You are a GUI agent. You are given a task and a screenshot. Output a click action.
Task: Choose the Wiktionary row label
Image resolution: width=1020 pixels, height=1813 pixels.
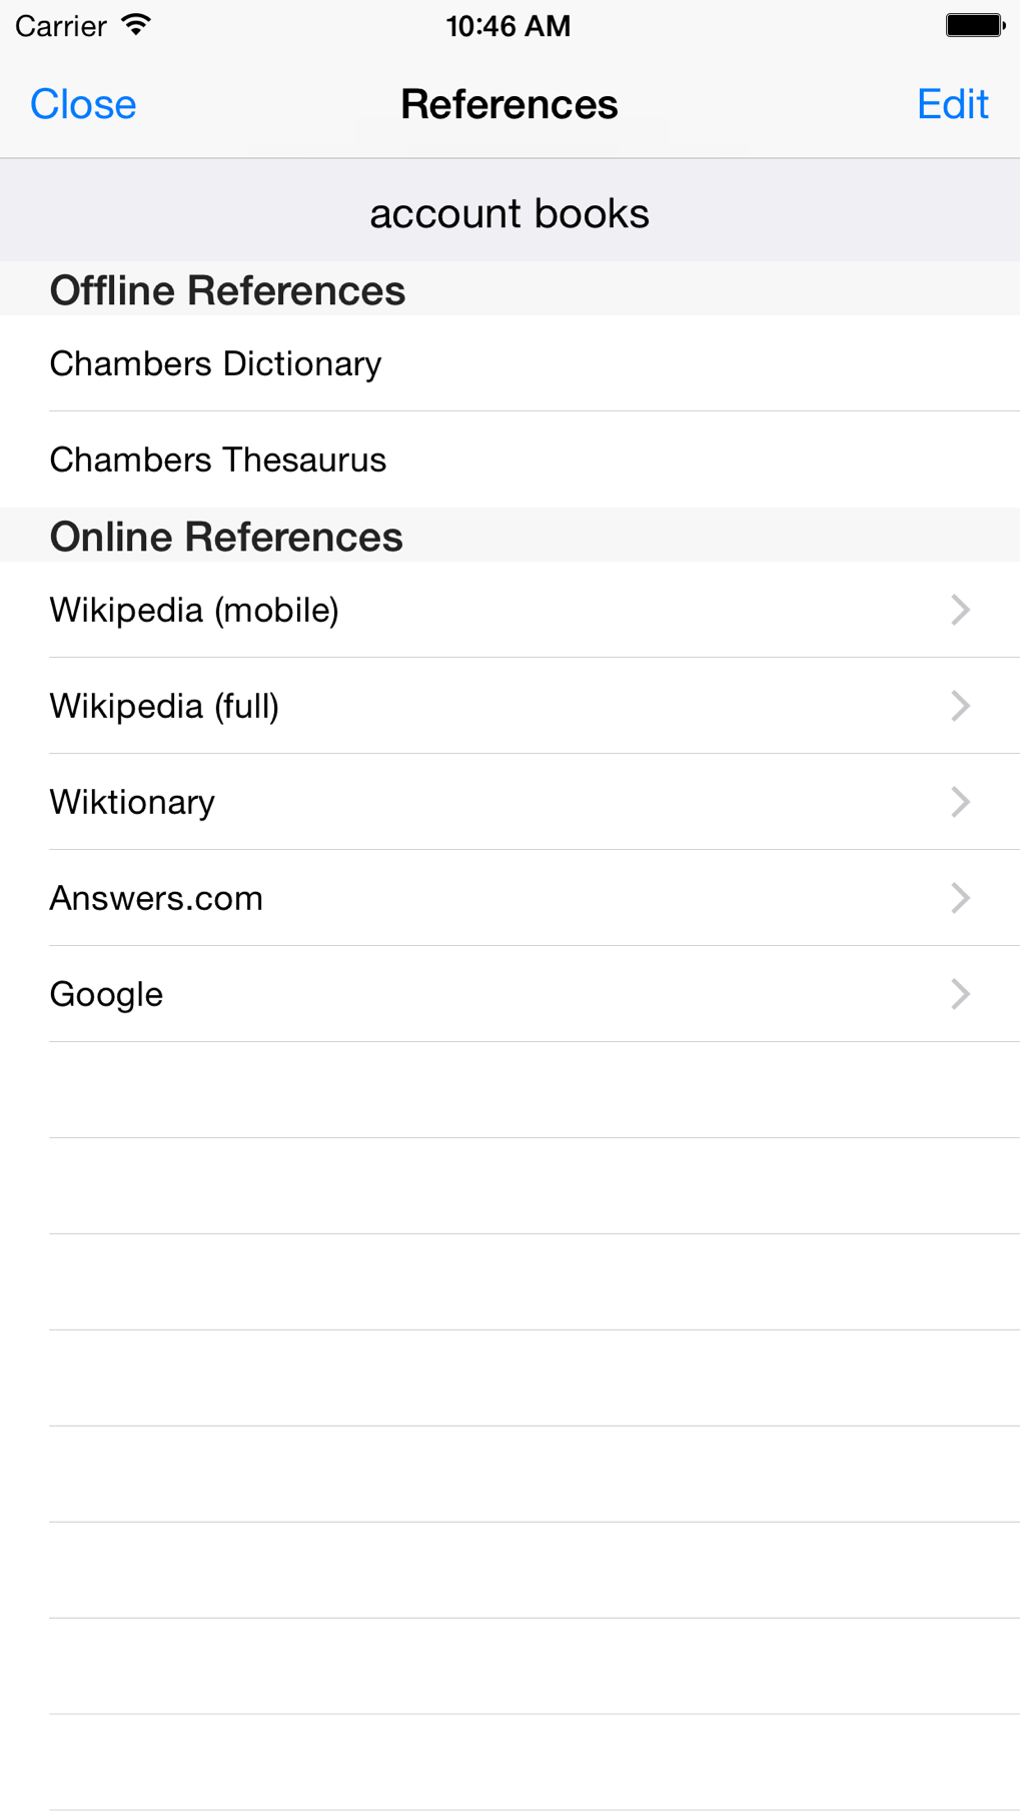coord(133,802)
